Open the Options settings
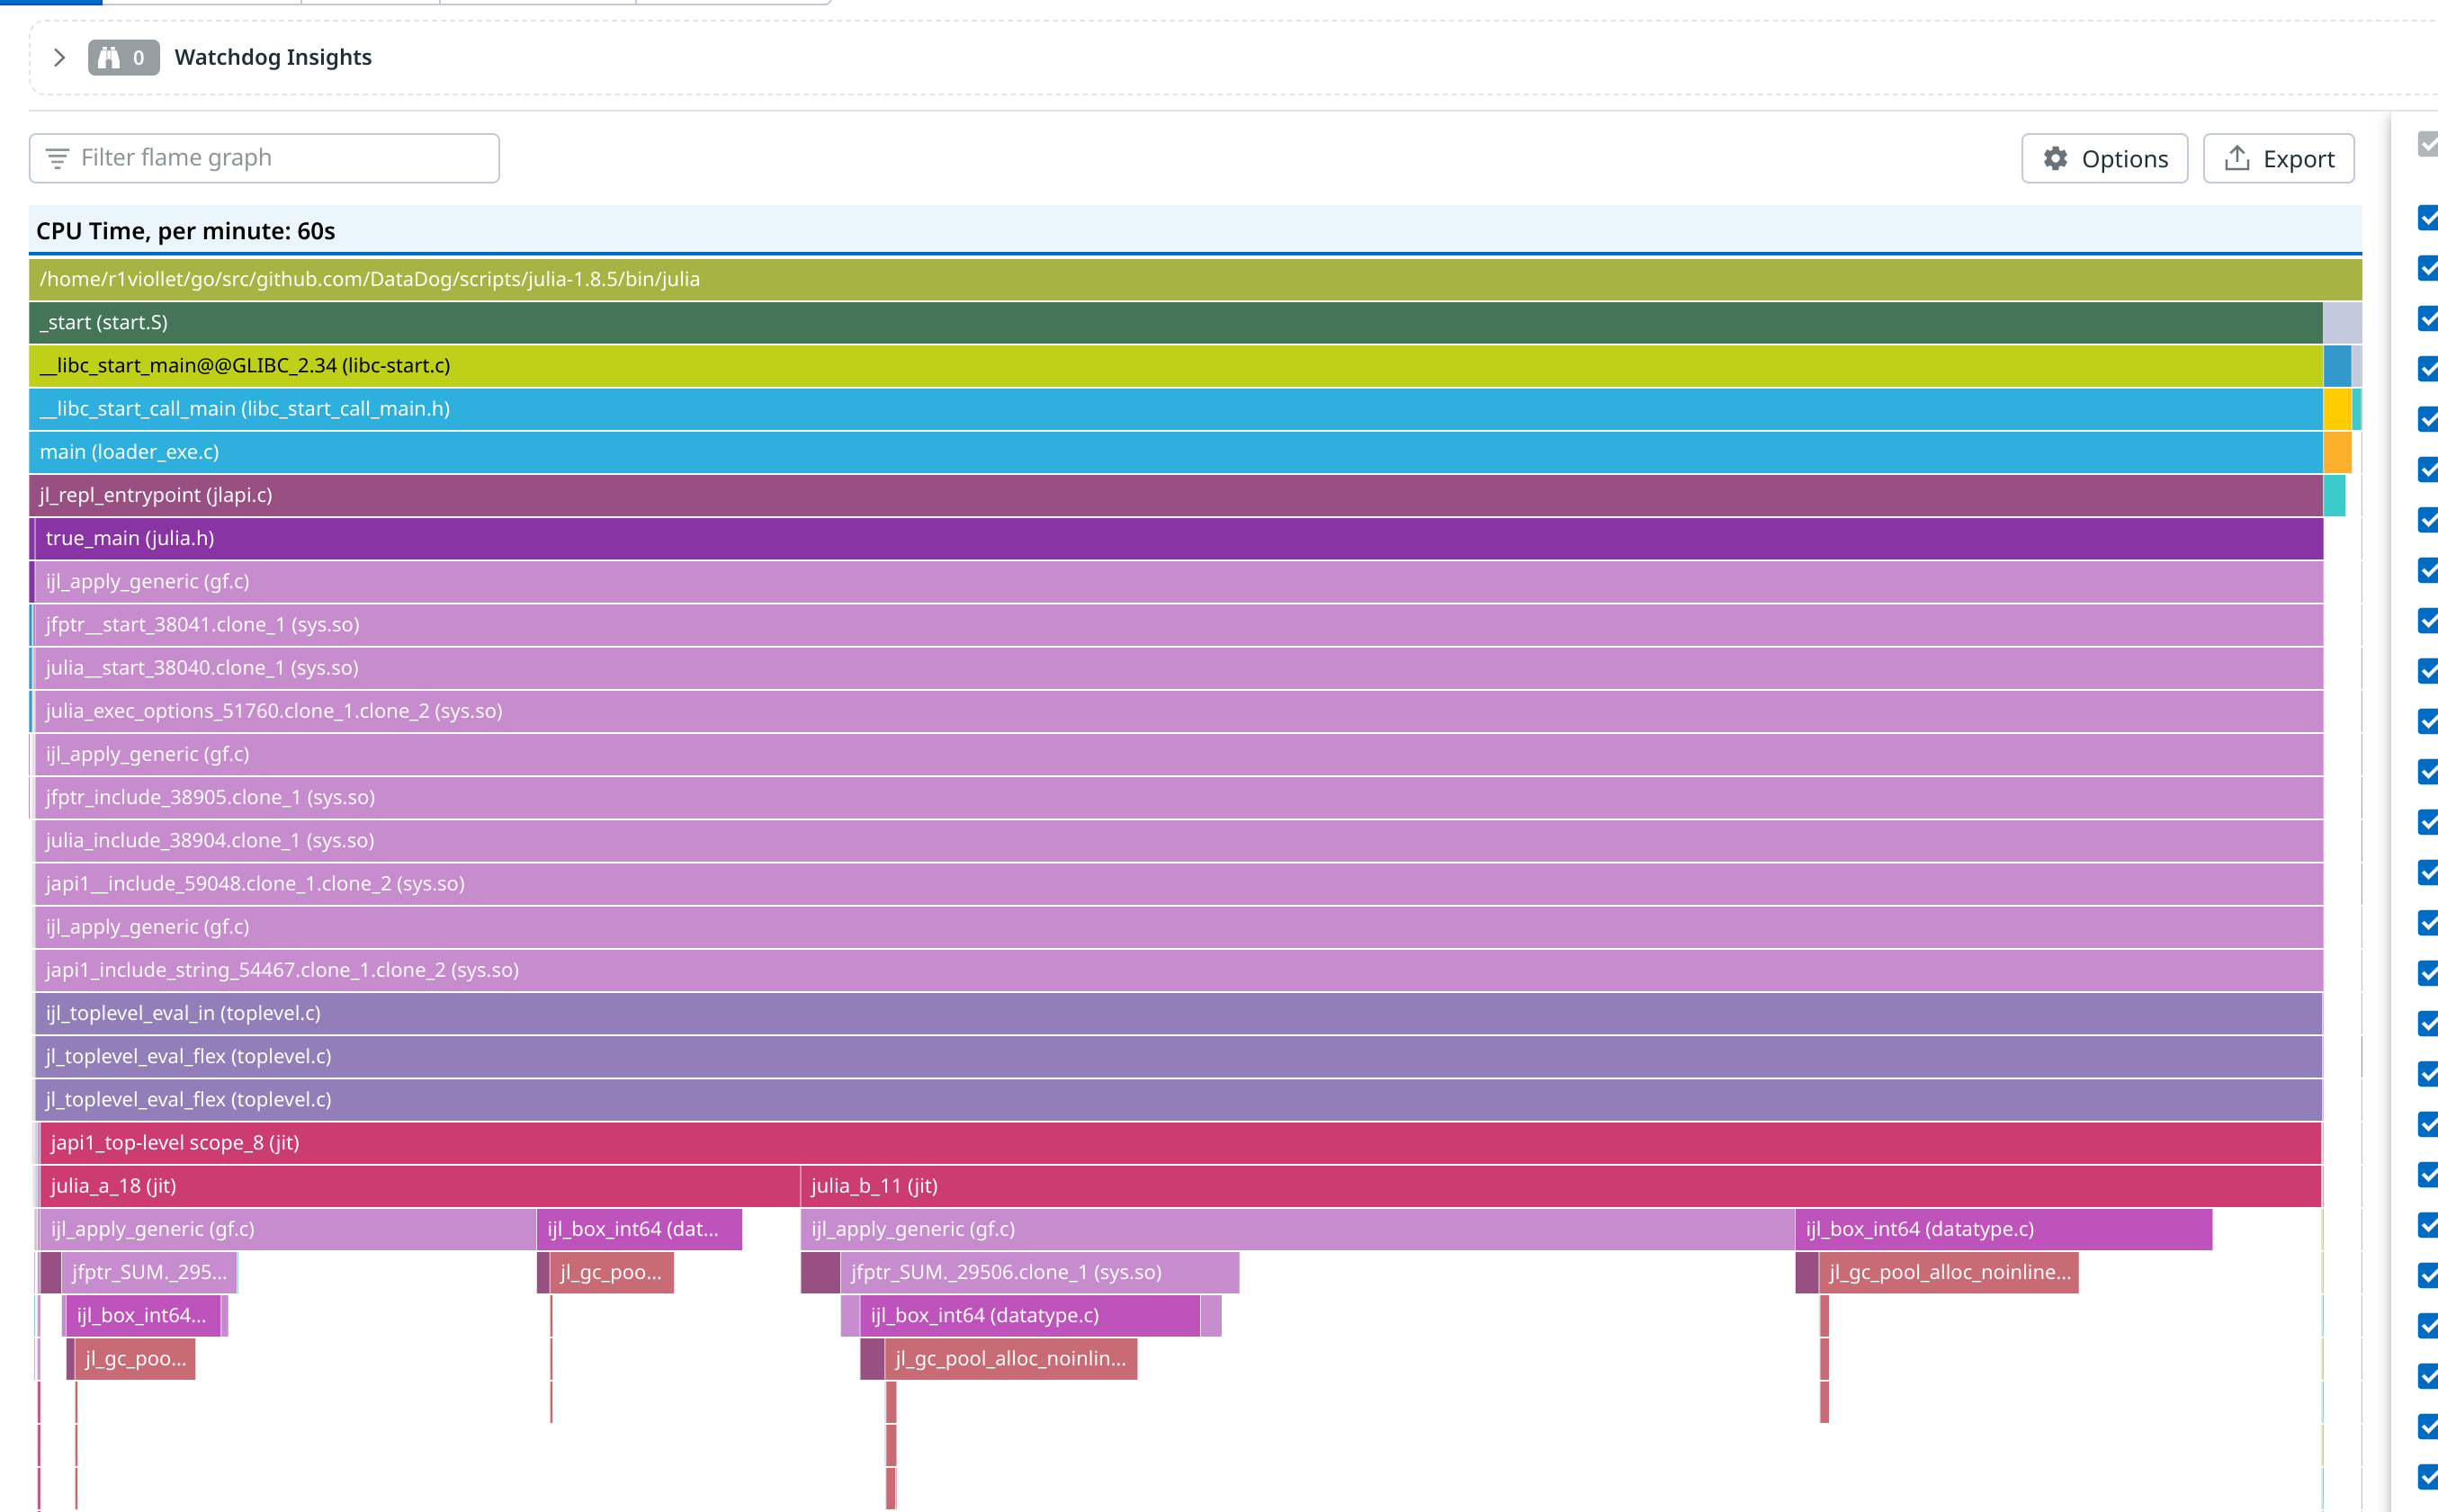The width and height of the screenshot is (2438, 1512). click(2104, 158)
